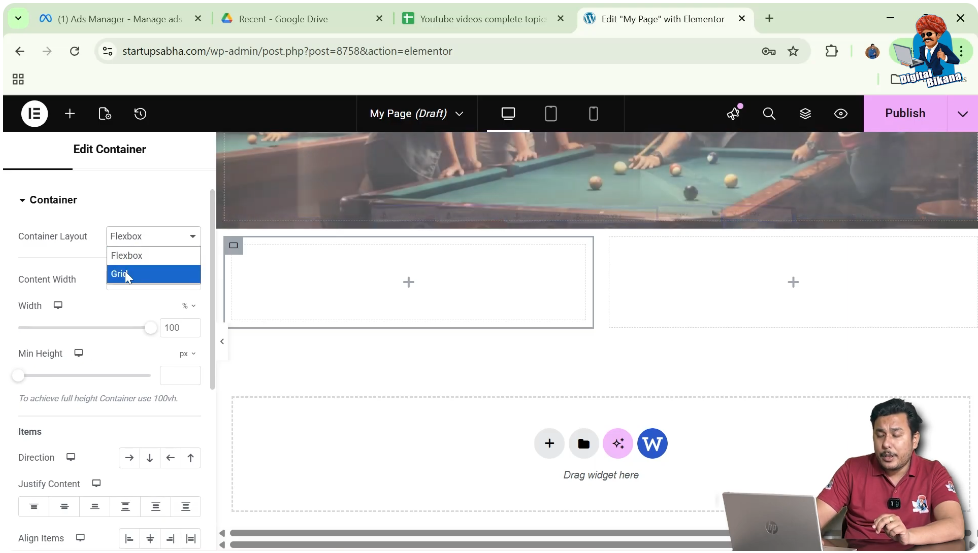Screen dimensions: 978x553
Task: Open the What's New megaphone icon
Action: (734, 113)
